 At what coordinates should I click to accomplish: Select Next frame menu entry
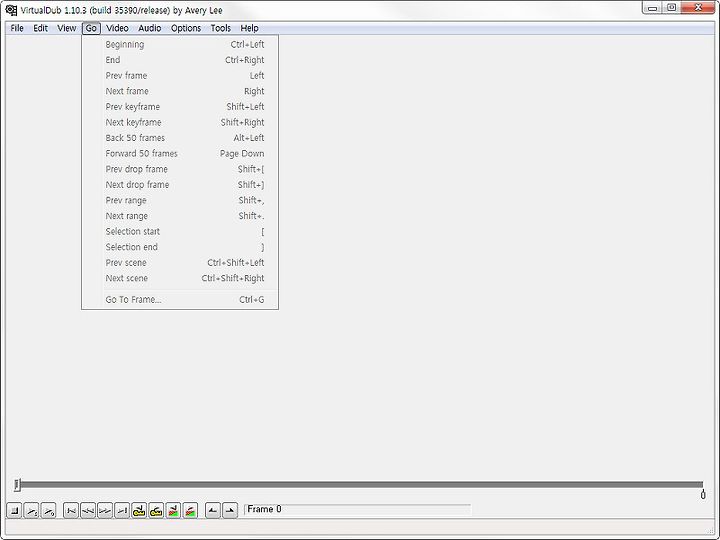point(180,91)
